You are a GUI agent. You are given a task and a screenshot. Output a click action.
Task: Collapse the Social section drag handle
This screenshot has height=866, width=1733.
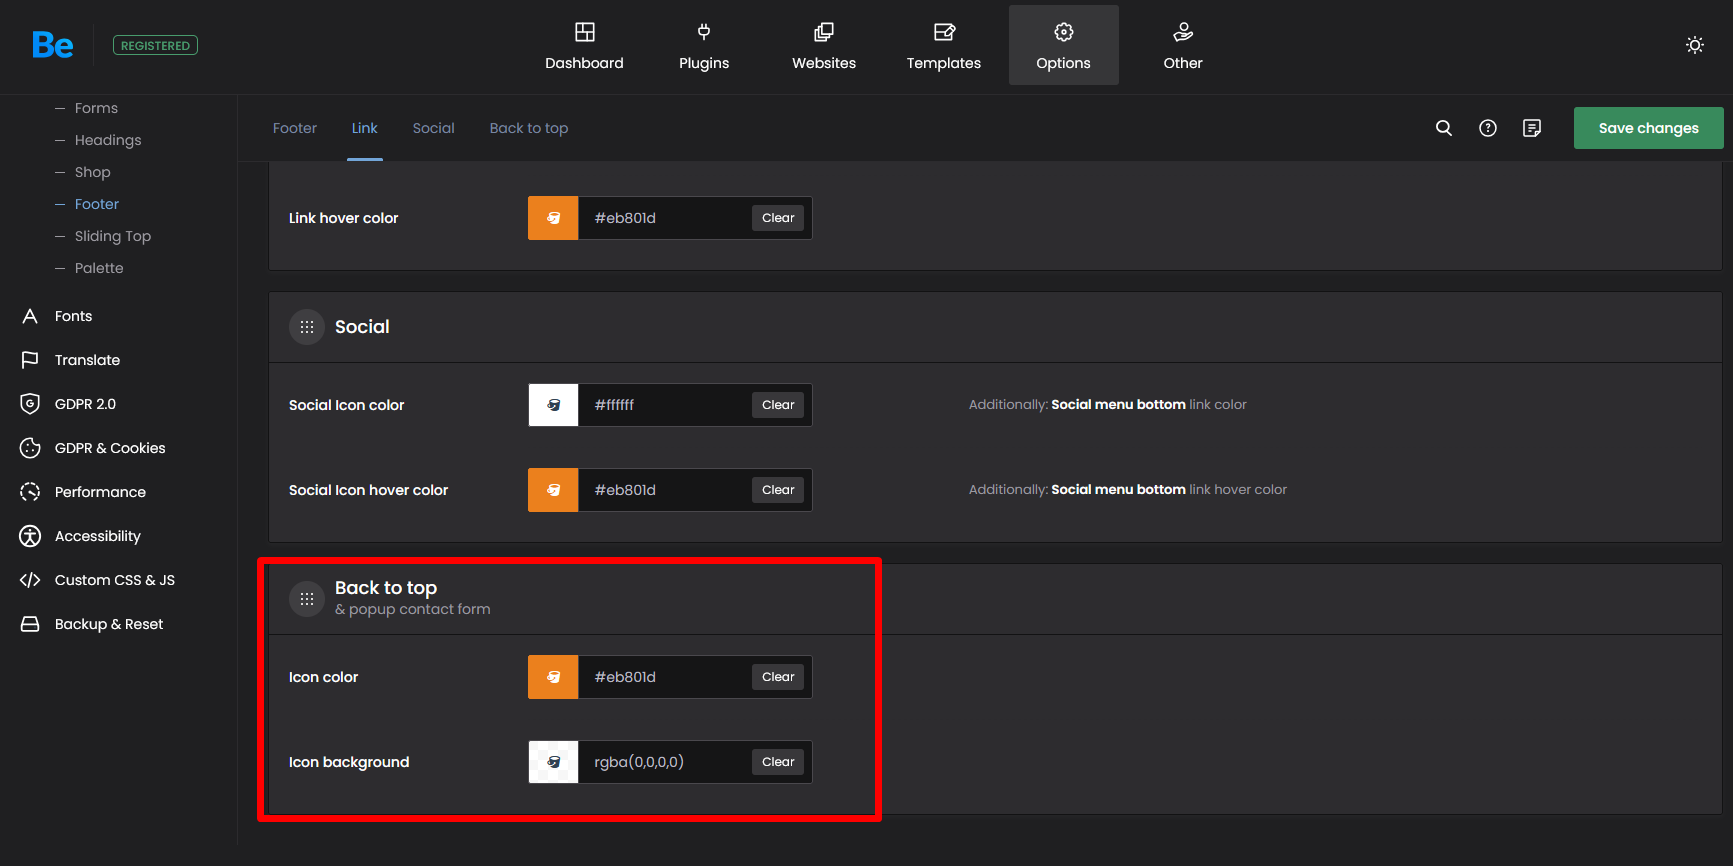(x=307, y=327)
